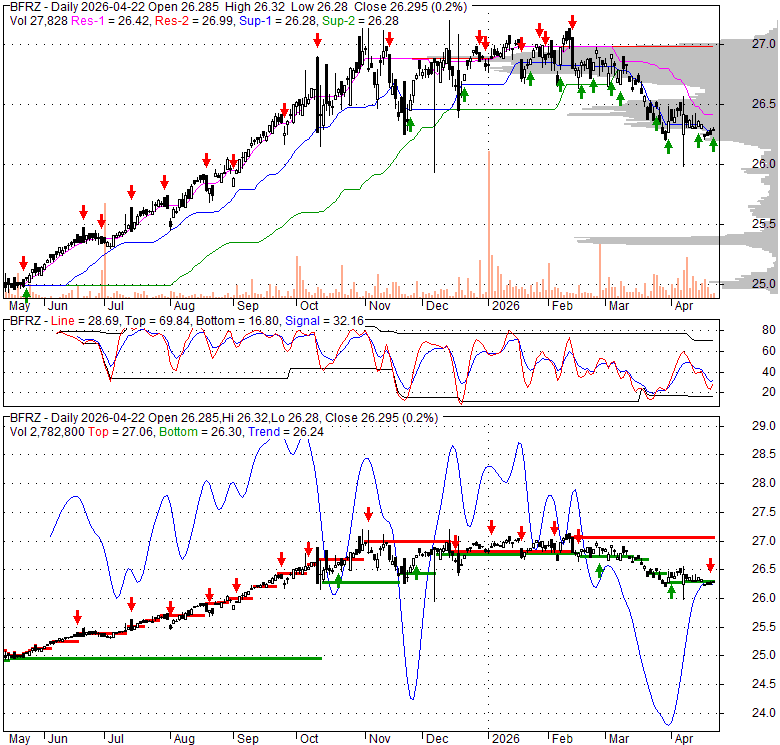
Task: Click the 60 level on oscillator axis
Action: click(x=769, y=351)
